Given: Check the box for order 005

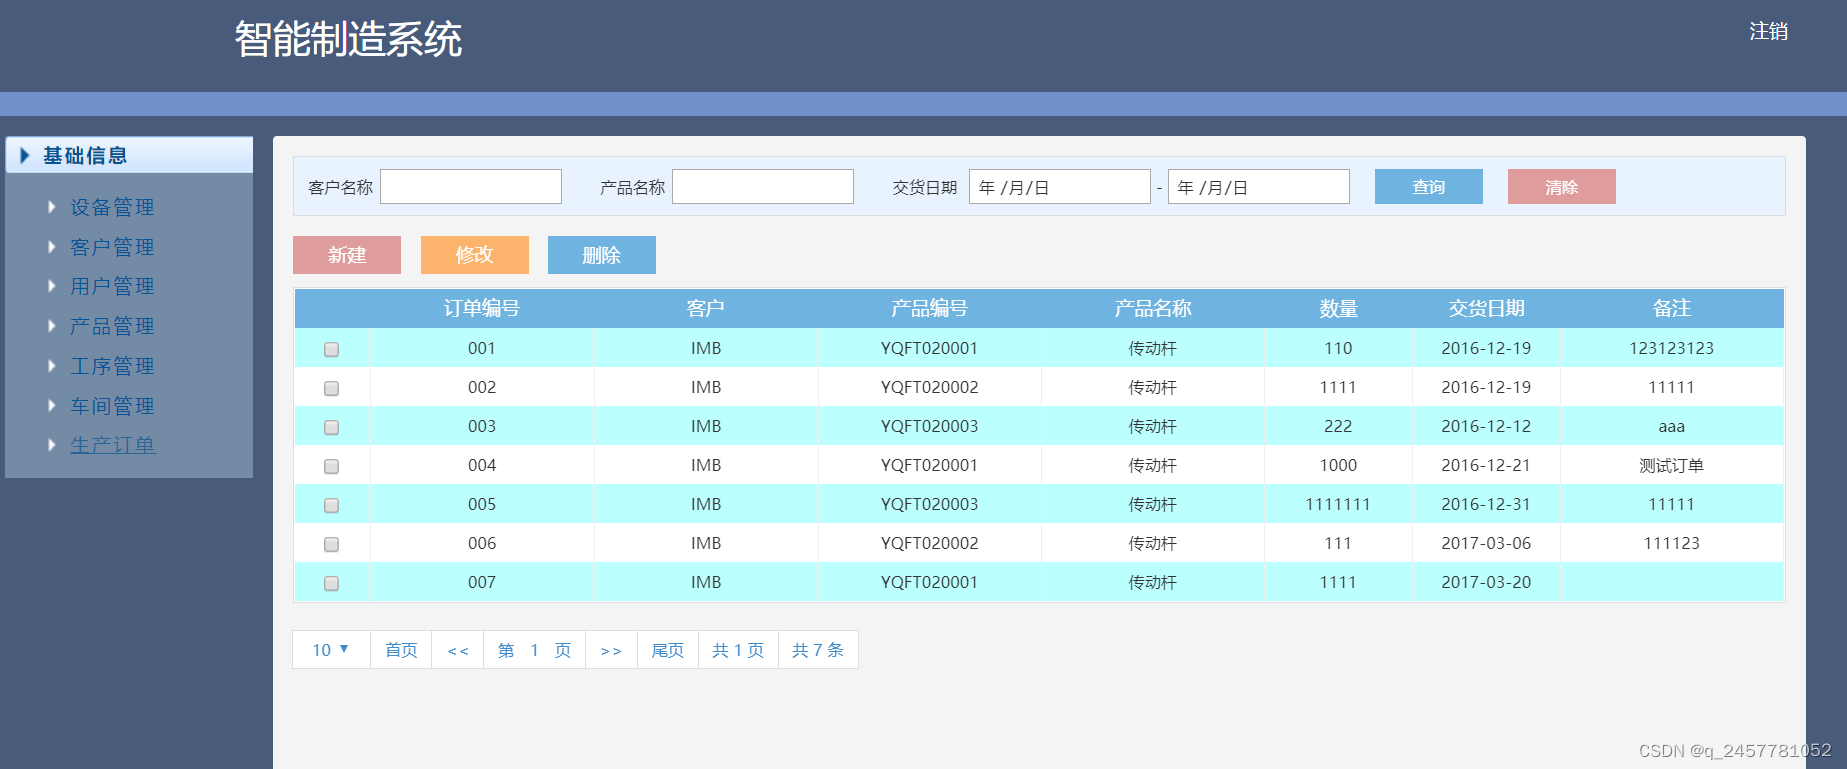Looking at the screenshot, I should [331, 505].
